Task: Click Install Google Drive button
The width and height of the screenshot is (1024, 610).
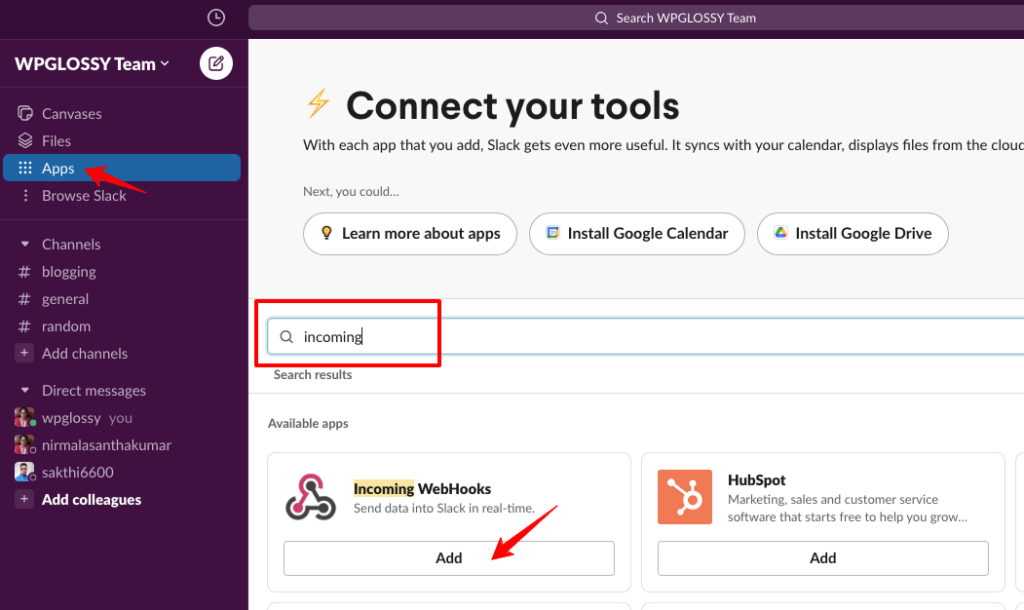Action: click(x=852, y=233)
